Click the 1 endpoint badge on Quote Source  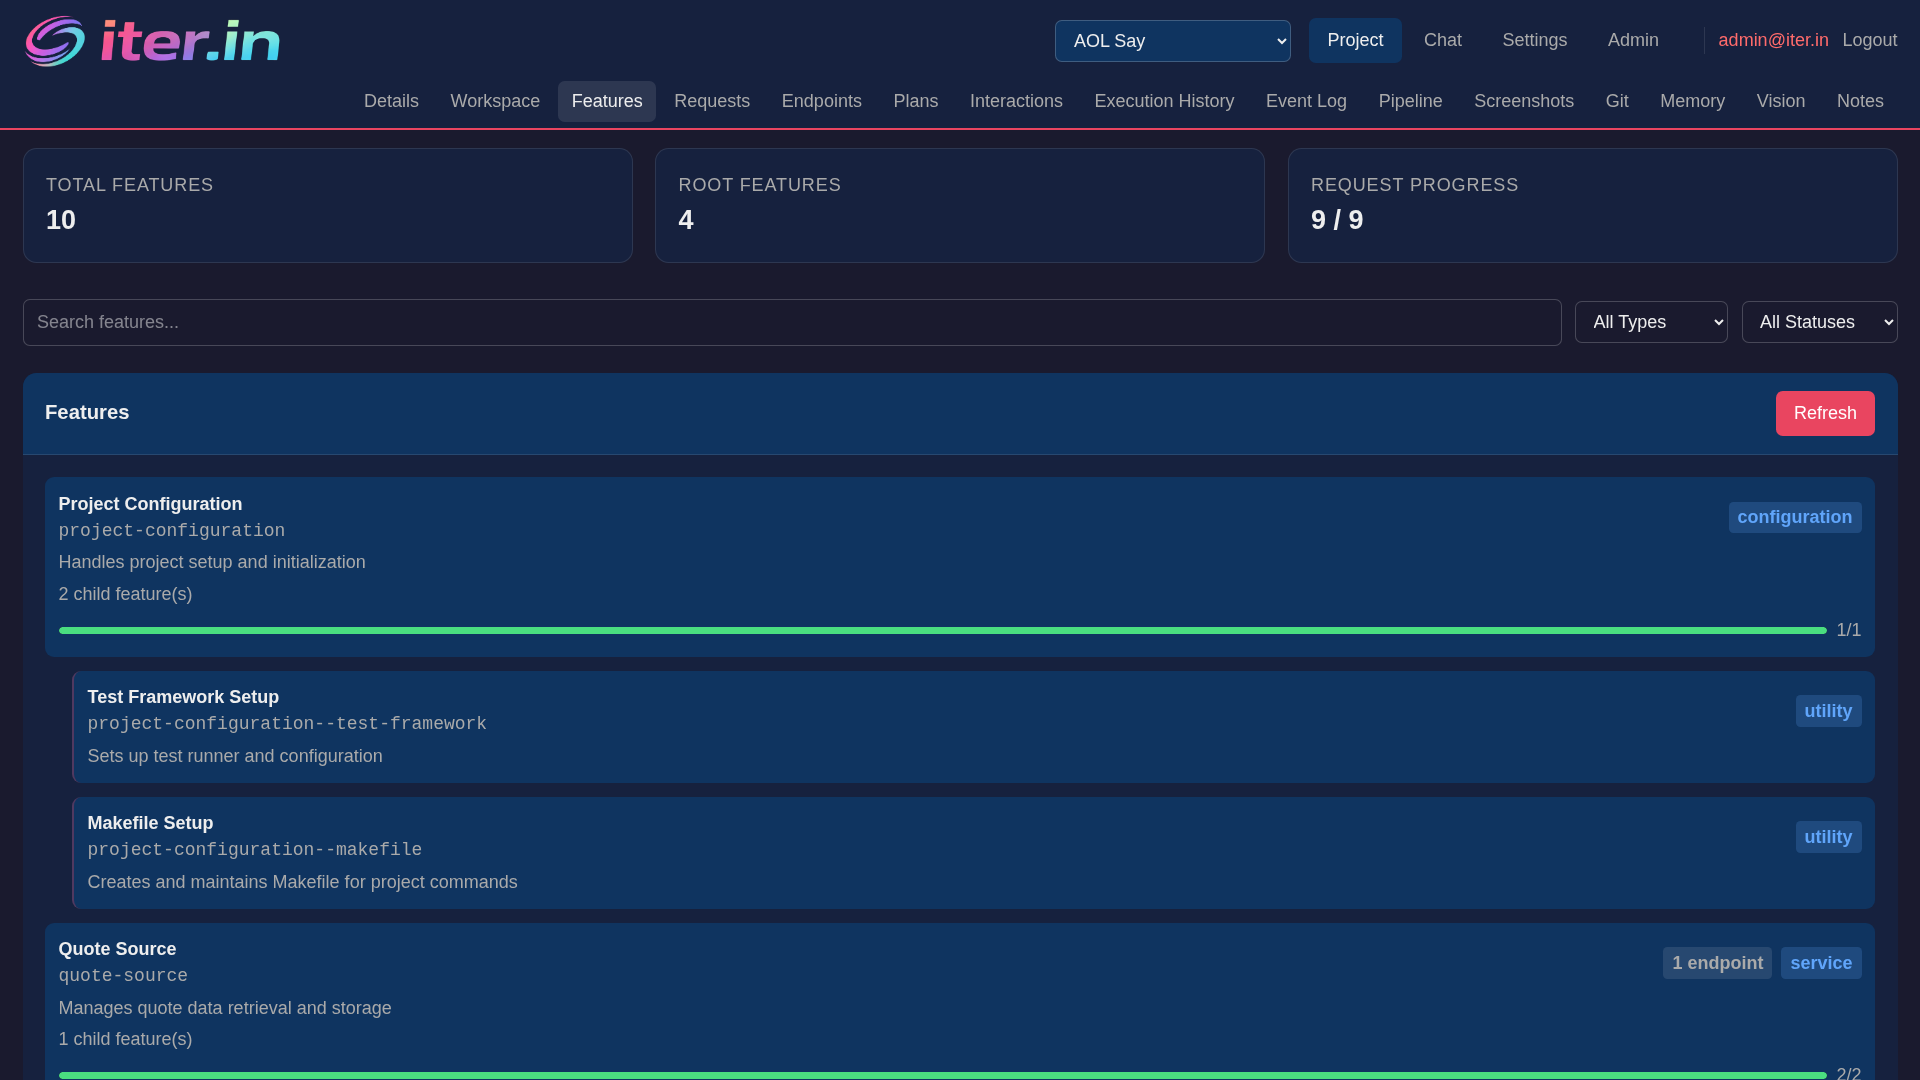pos(1716,962)
